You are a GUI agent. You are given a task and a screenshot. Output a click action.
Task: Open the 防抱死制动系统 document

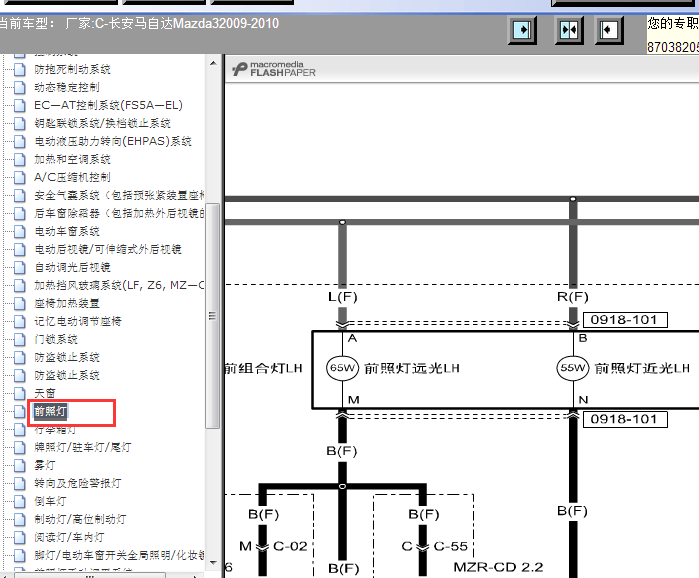click(72, 69)
